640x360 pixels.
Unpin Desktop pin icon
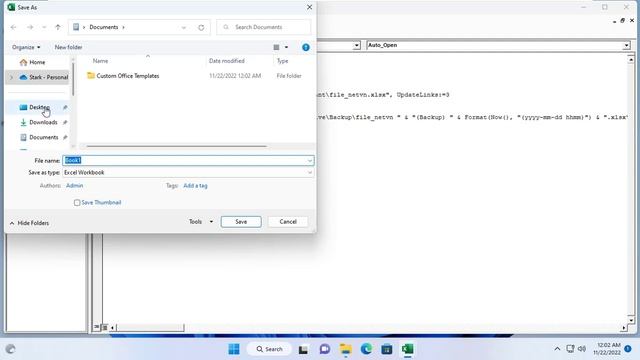[65, 107]
